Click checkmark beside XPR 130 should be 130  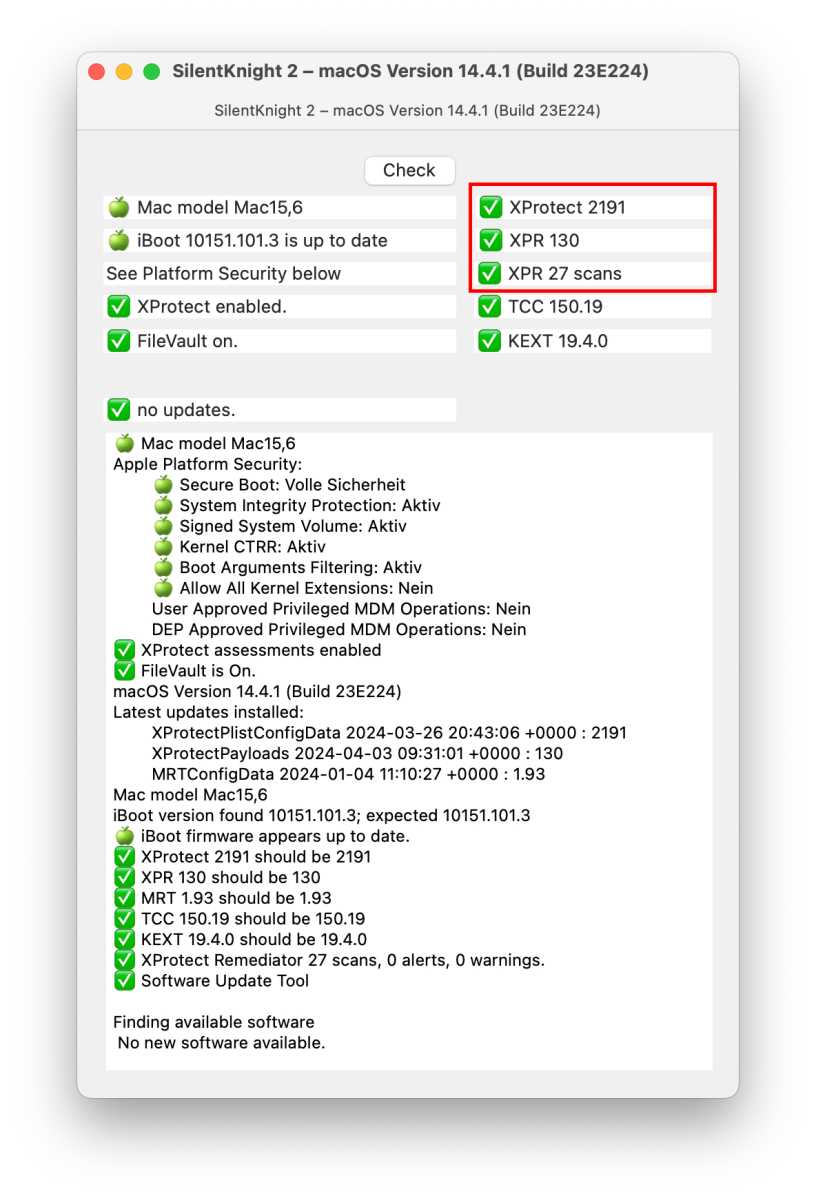pos(124,878)
